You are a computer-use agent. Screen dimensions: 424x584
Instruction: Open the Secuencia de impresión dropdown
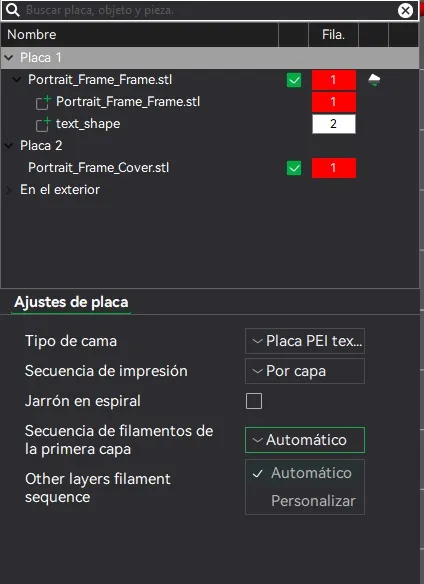coord(305,371)
